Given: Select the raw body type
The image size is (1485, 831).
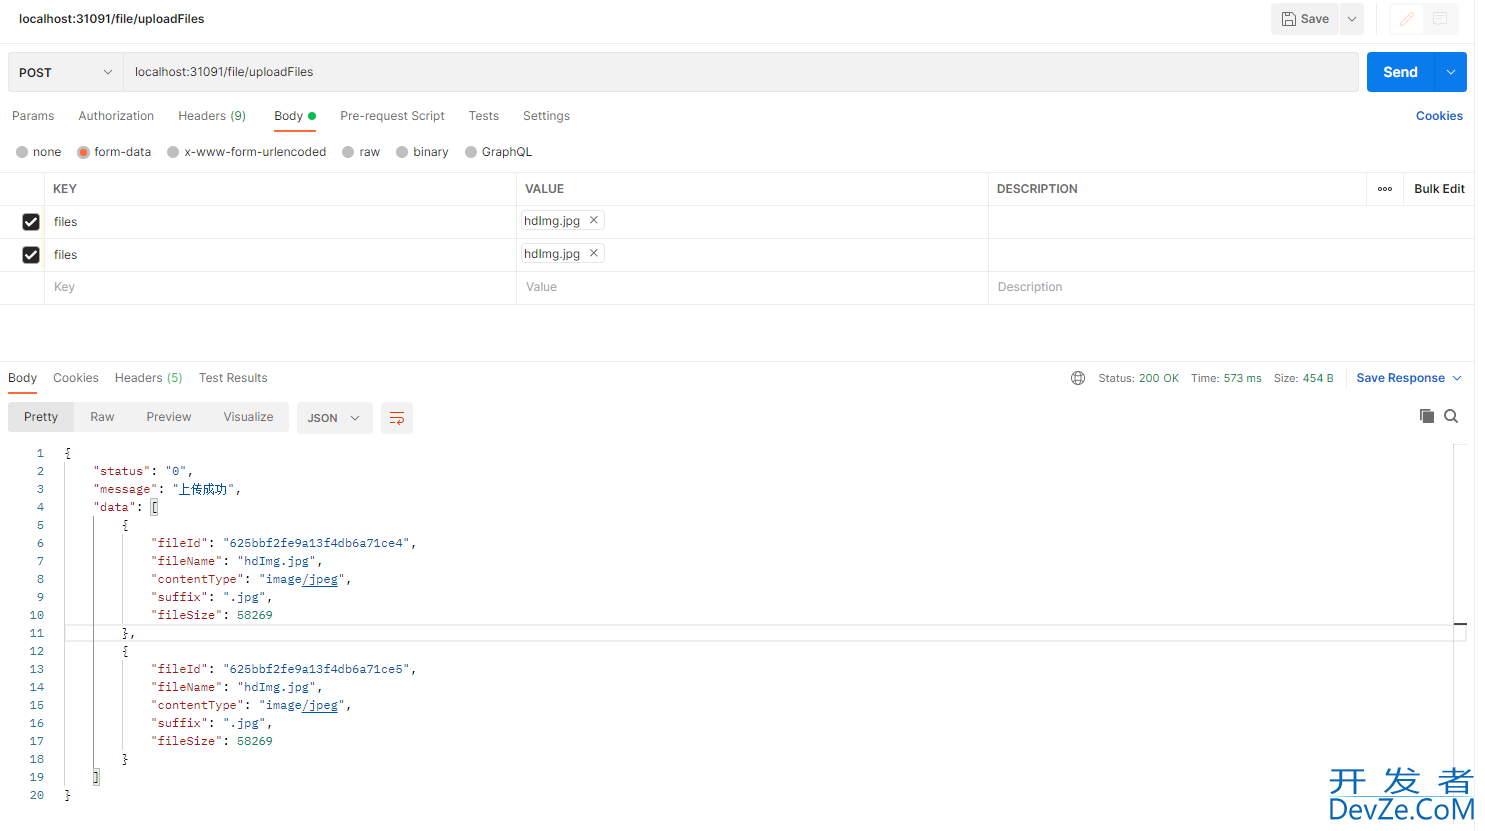Looking at the screenshot, I should [x=361, y=152].
